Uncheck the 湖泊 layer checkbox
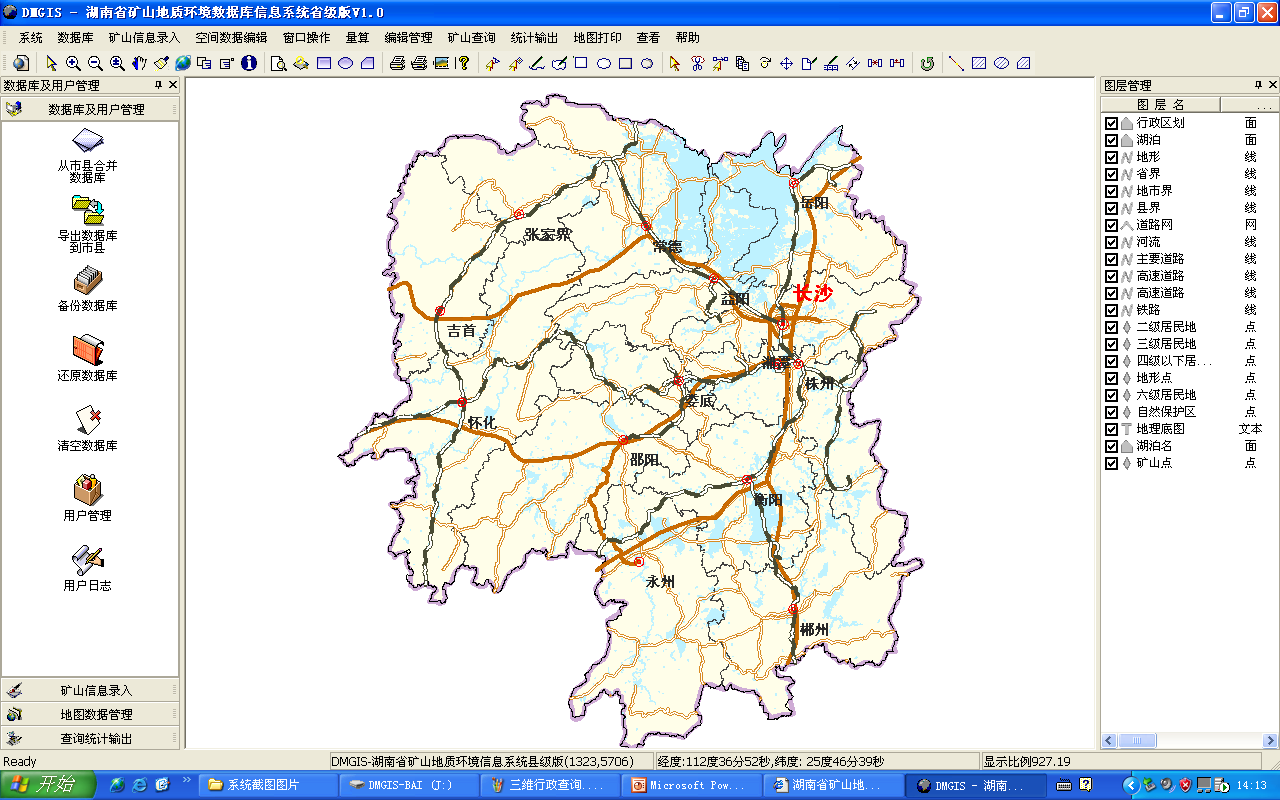This screenshot has height=800, width=1280. coord(1111,140)
